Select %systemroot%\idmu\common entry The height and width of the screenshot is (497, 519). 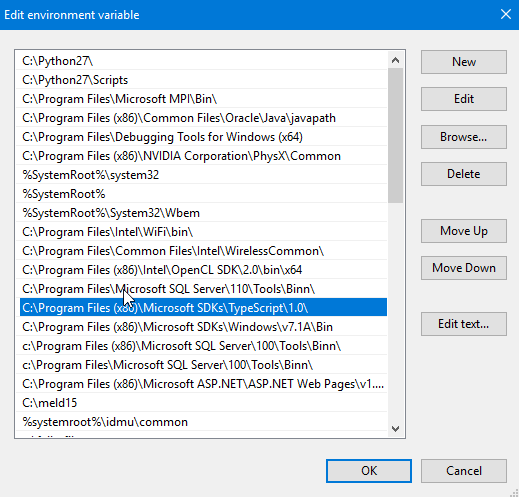click(x=203, y=422)
